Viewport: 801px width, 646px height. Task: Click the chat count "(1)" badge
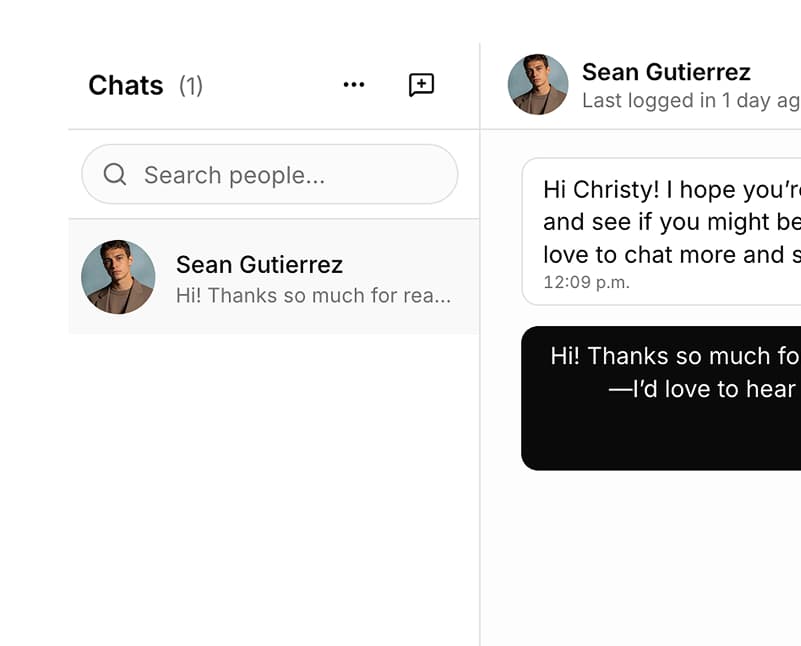pos(191,86)
